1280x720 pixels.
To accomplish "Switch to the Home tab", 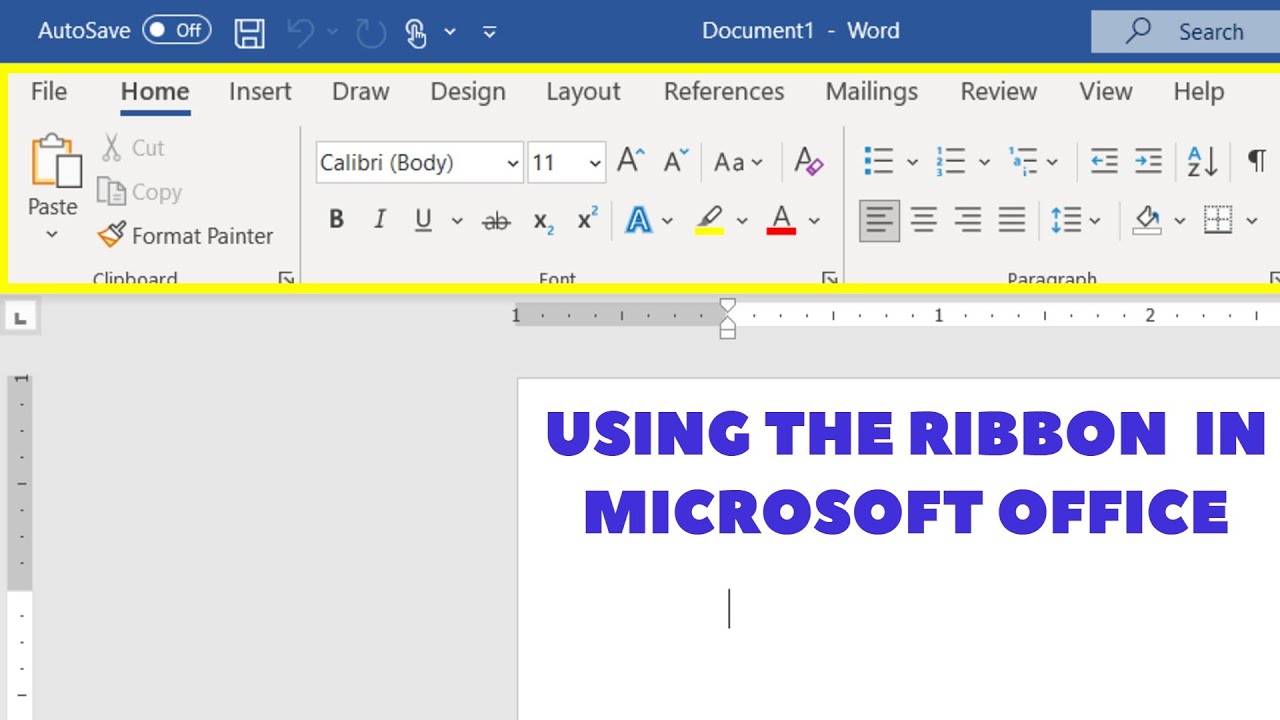I will (155, 92).
